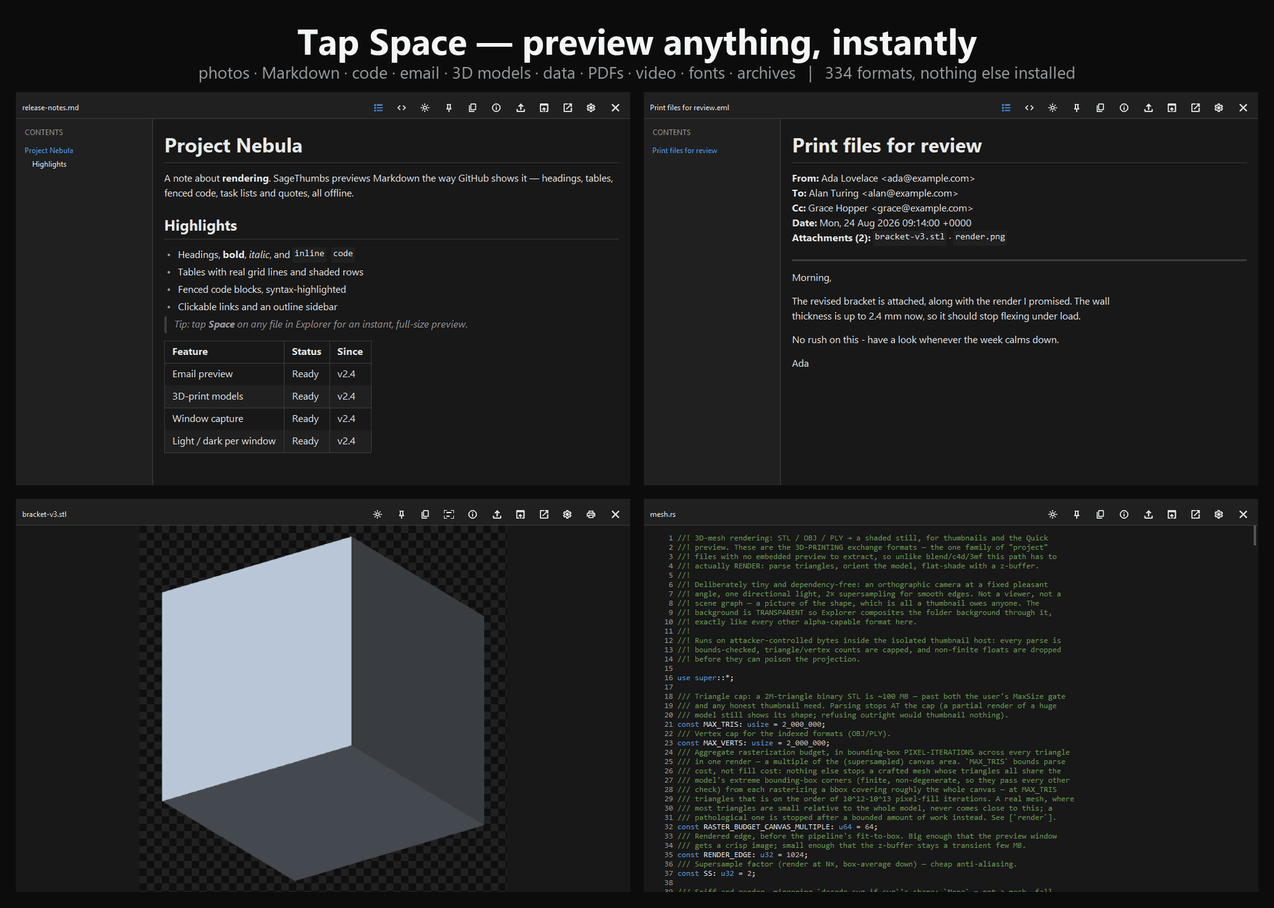Click the mesh.rs vertical scrollbar thumb
This screenshot has height=908, width=1274.
[x=1254, y=536]
